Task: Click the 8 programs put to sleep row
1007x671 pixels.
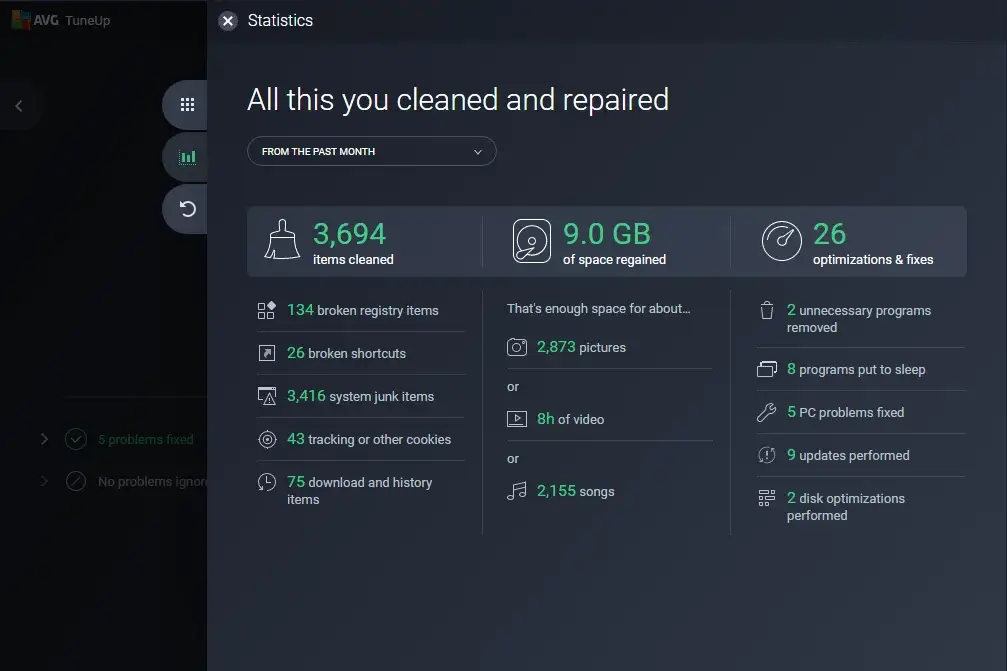Action: point(855,369)
